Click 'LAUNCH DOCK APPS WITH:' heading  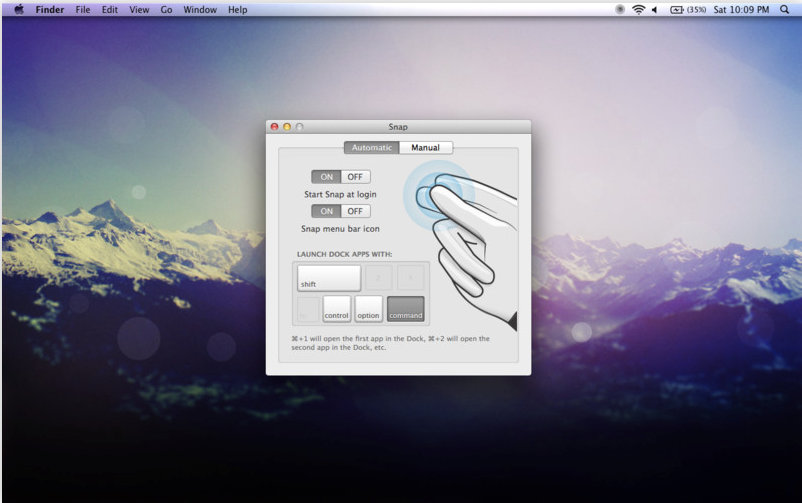(345, 254)
